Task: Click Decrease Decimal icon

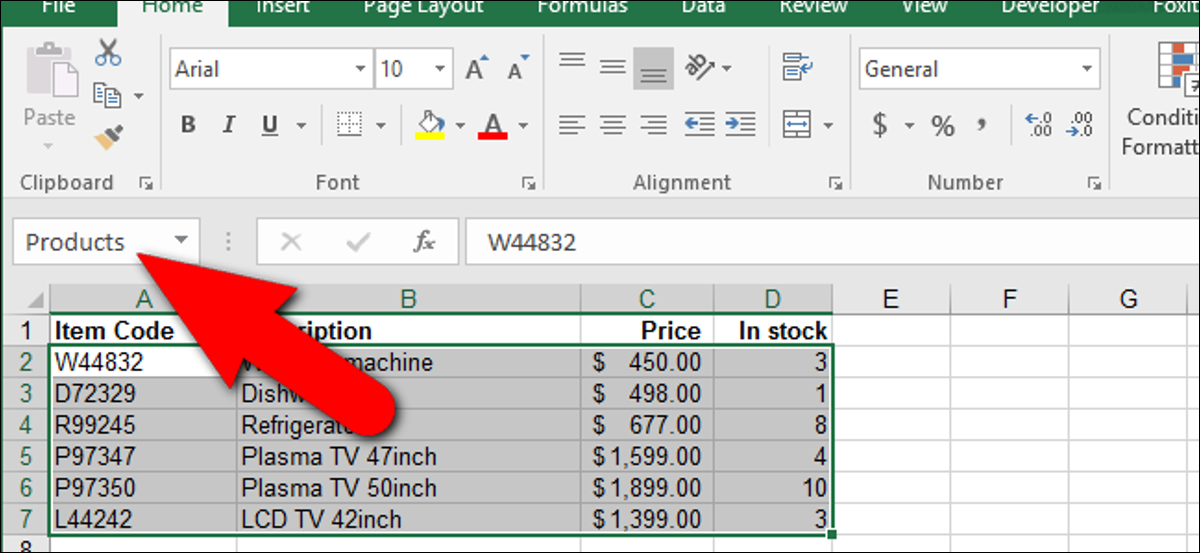Action: coord(1080,125)
